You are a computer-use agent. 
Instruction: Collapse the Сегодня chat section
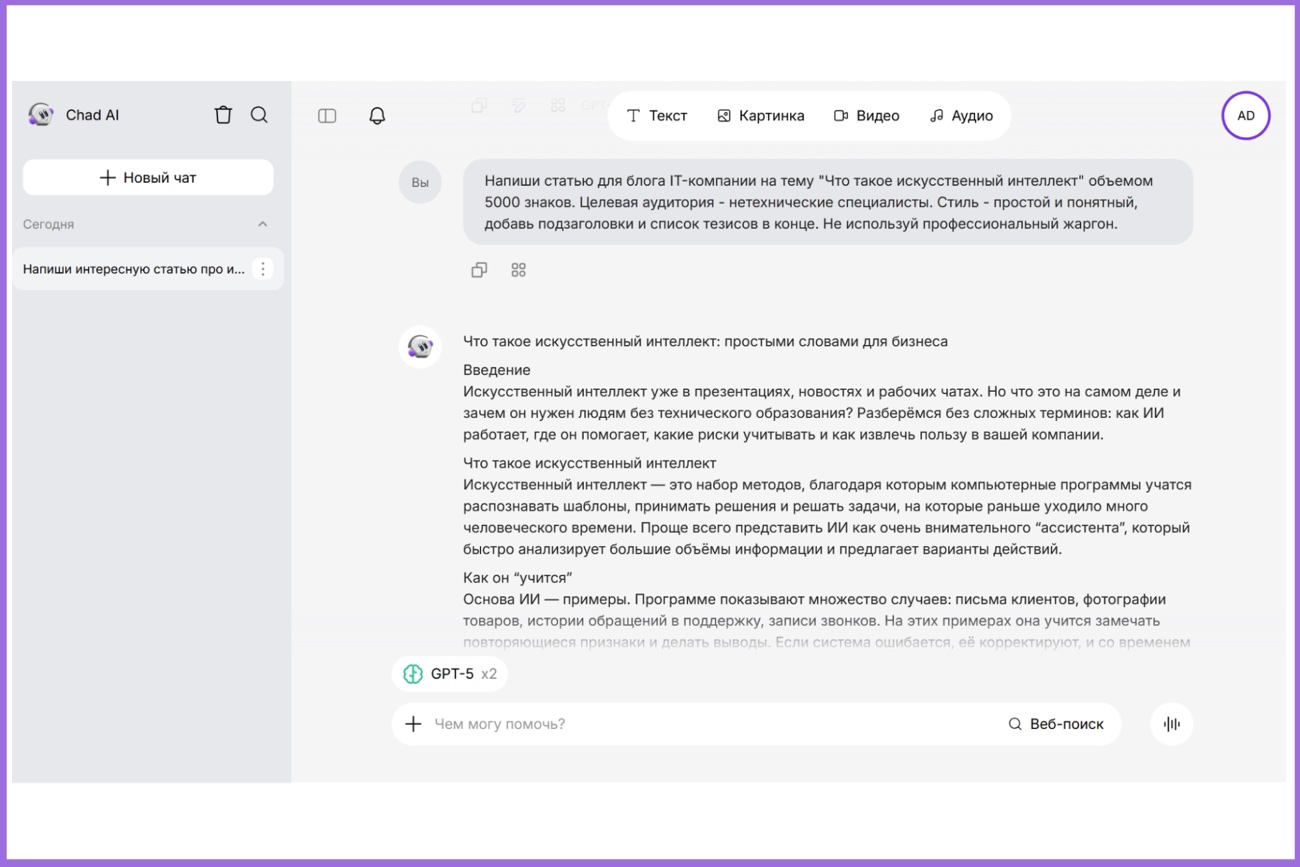262,225
